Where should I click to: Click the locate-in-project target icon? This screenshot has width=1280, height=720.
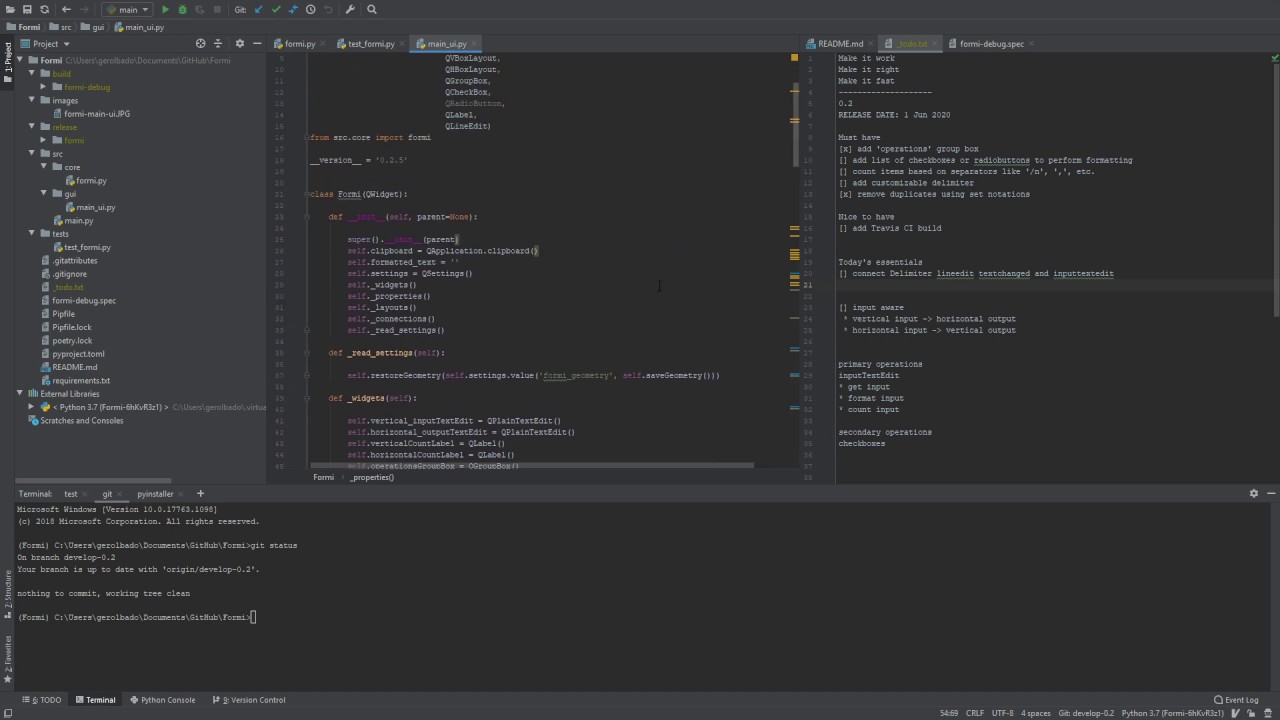click(200, 44)
